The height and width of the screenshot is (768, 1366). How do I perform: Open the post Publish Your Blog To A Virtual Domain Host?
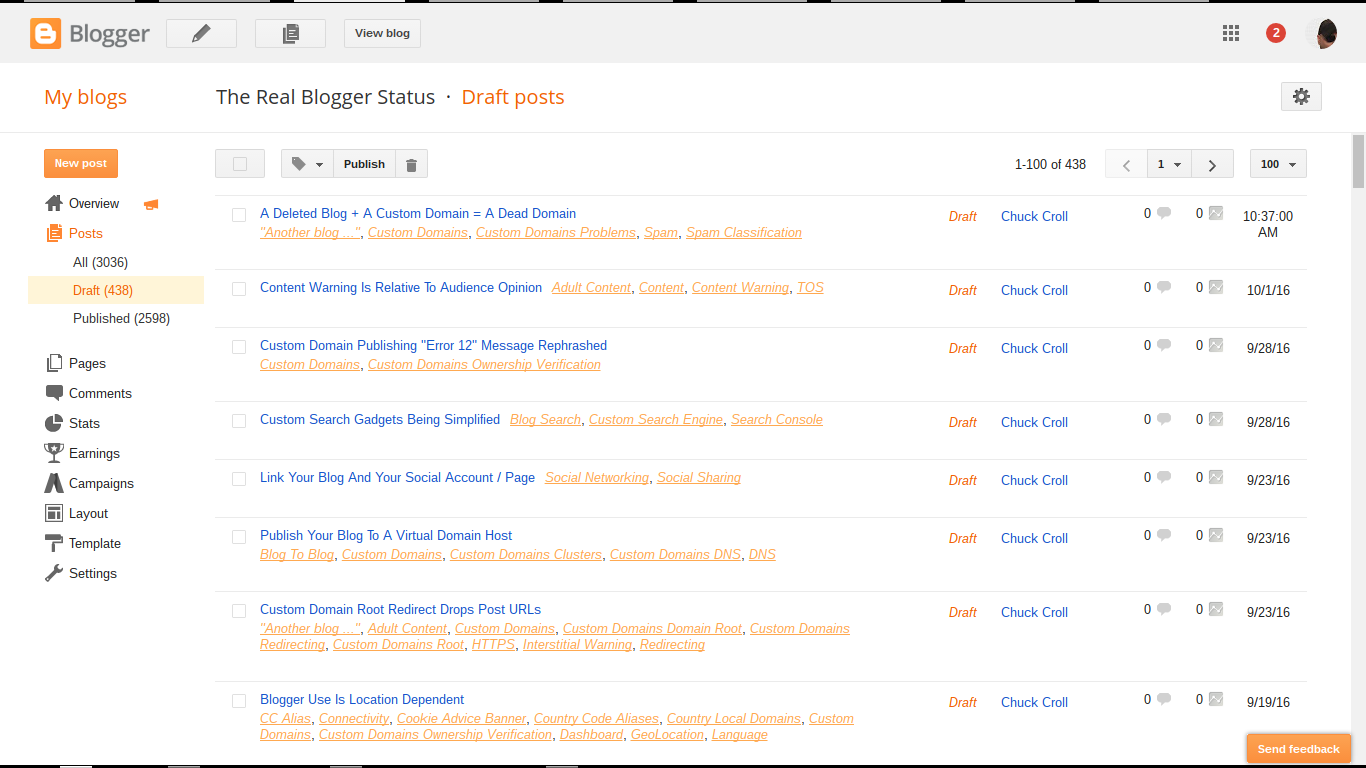tap(386, 535)
